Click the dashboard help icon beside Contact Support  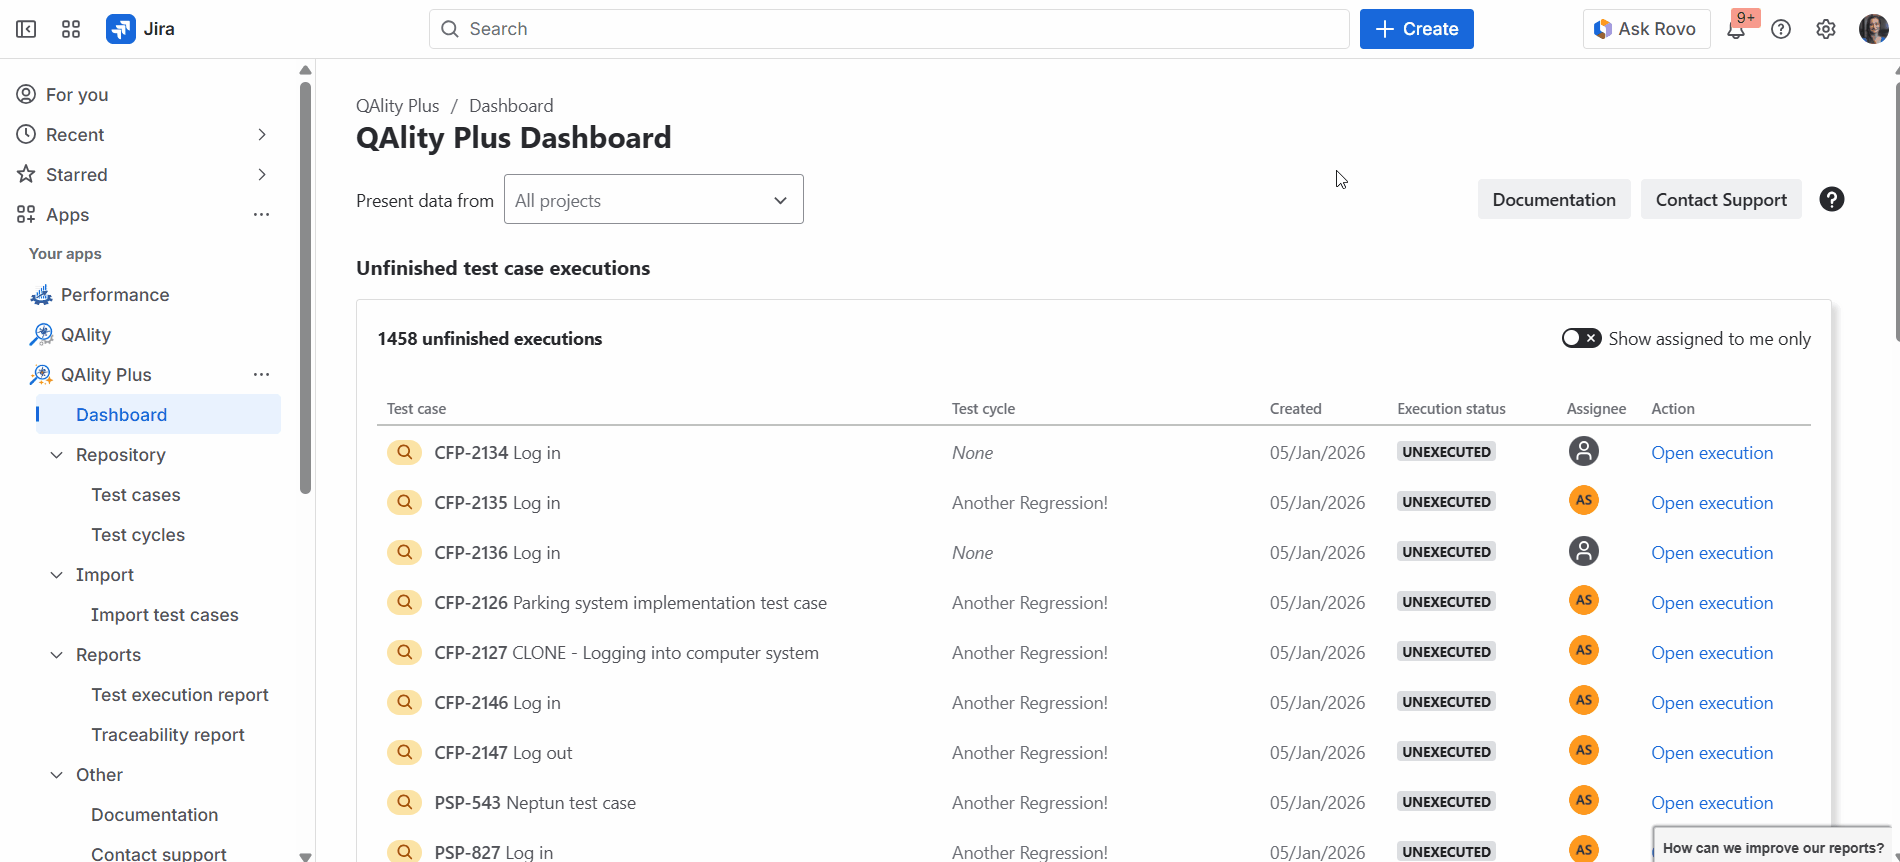(1832, 199)
